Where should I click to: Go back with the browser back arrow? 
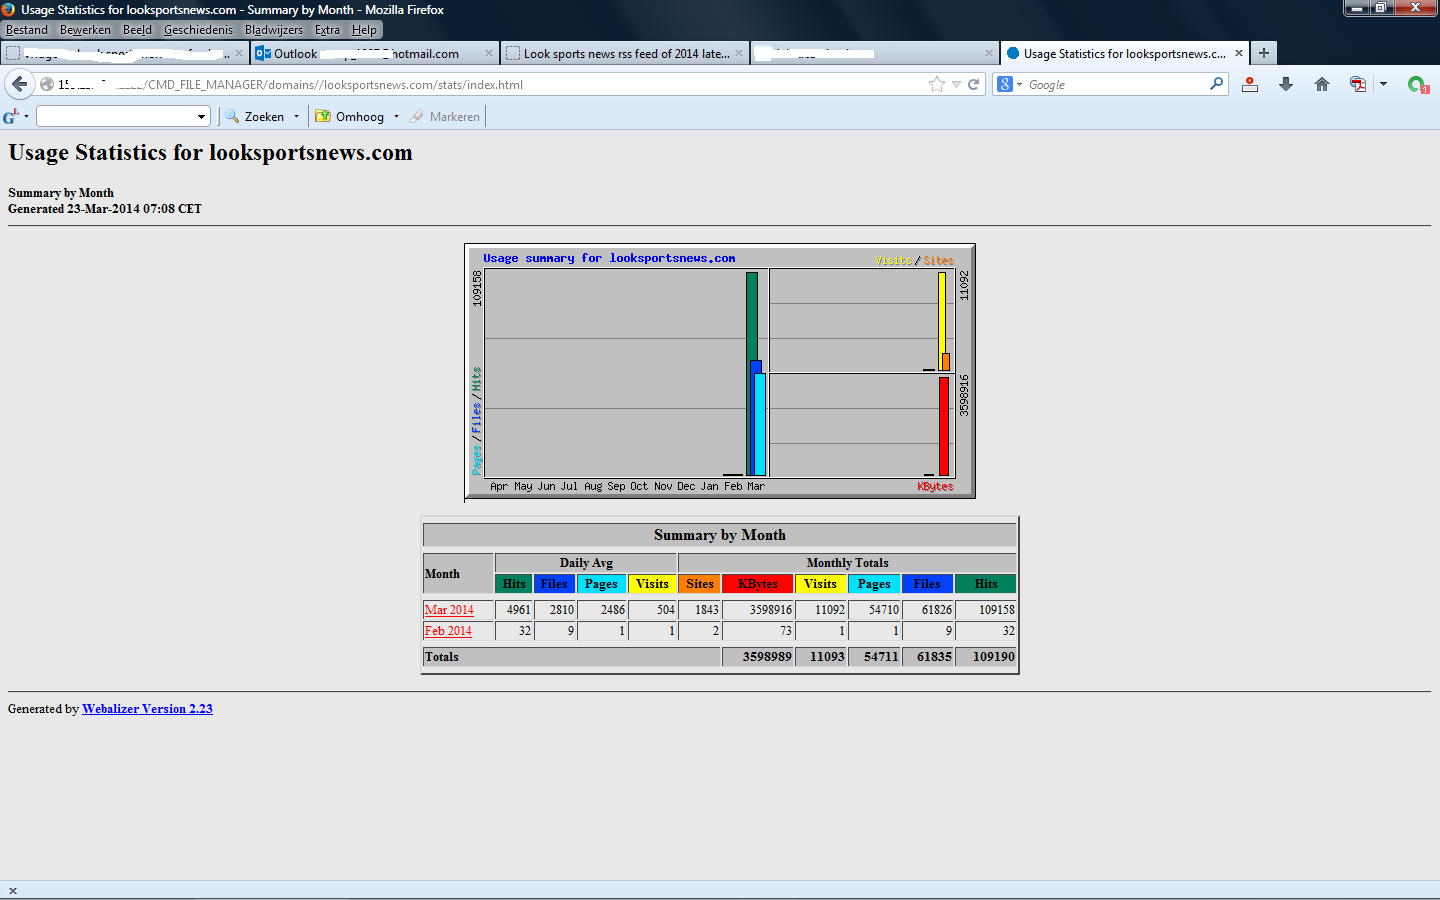(20, 84)
